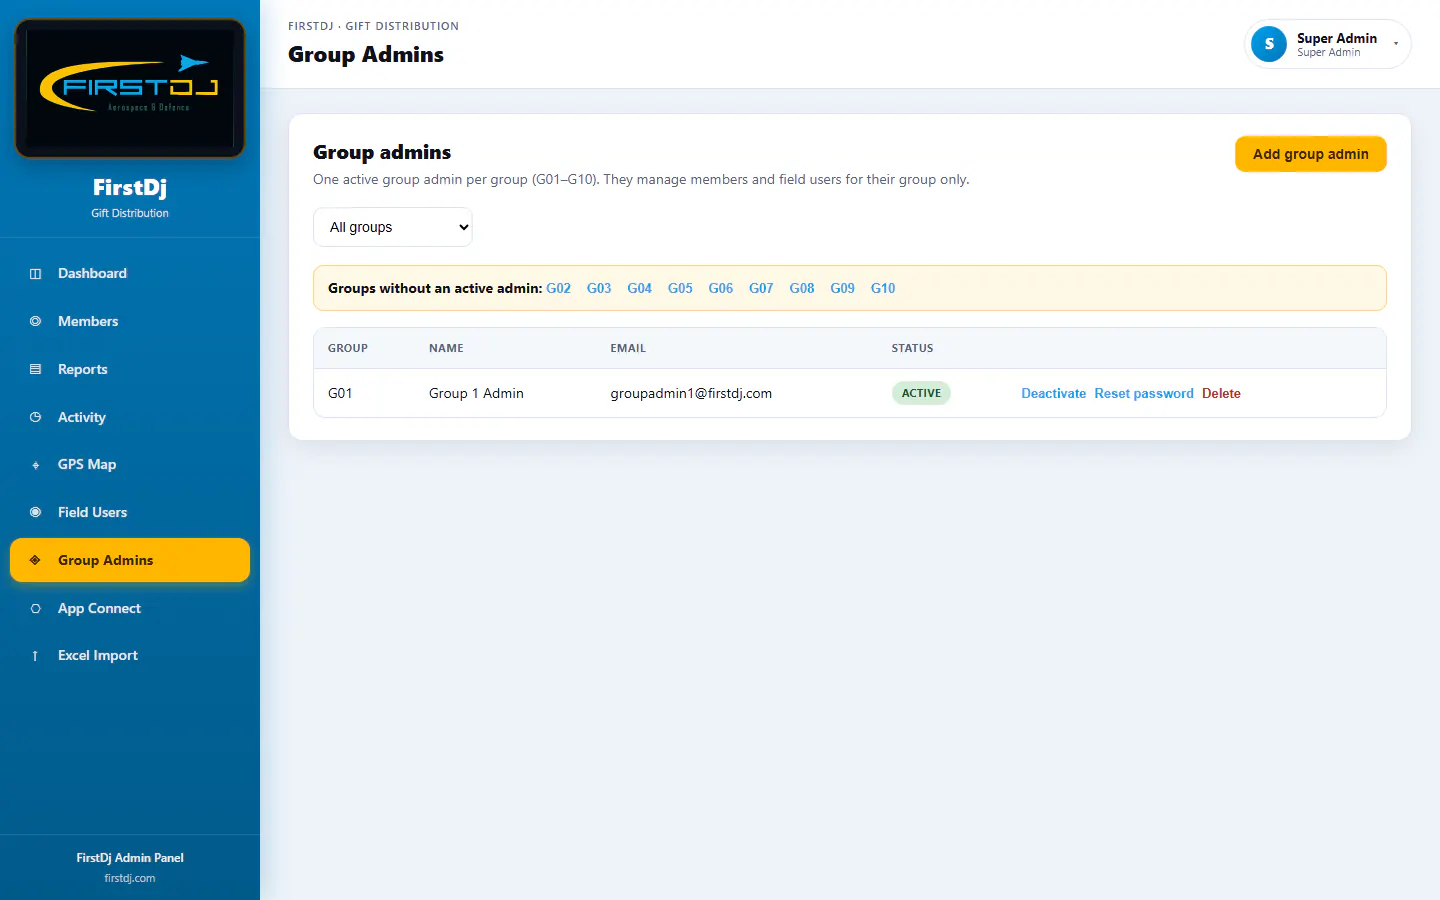Click the App Connect circle icon
The image size is (1440, 900).
pyautogui.click(x=35, y=609)
